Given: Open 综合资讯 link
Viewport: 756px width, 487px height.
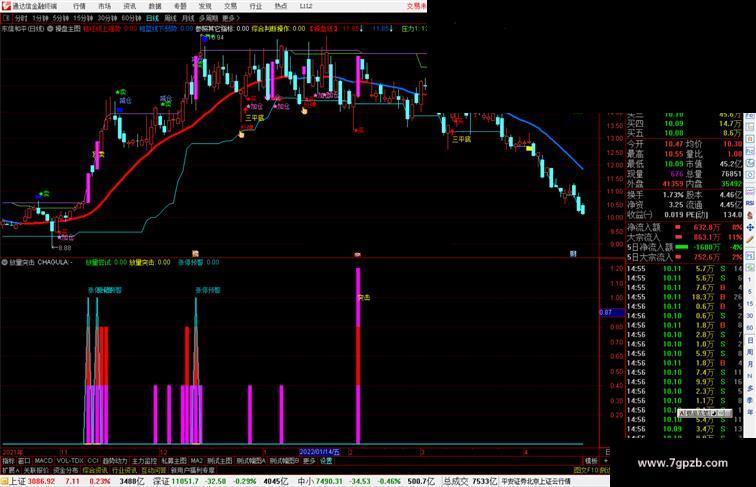Looking at the screenshot, I should 95,470.
